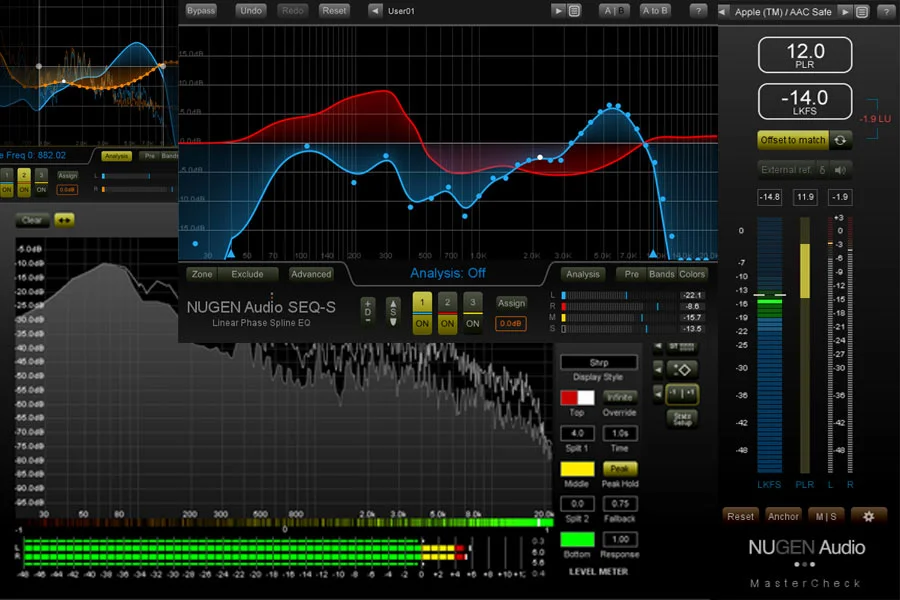Click the delta icon next to External ref.
This screenshot has height=600, width=900.
tap(822, 170)
